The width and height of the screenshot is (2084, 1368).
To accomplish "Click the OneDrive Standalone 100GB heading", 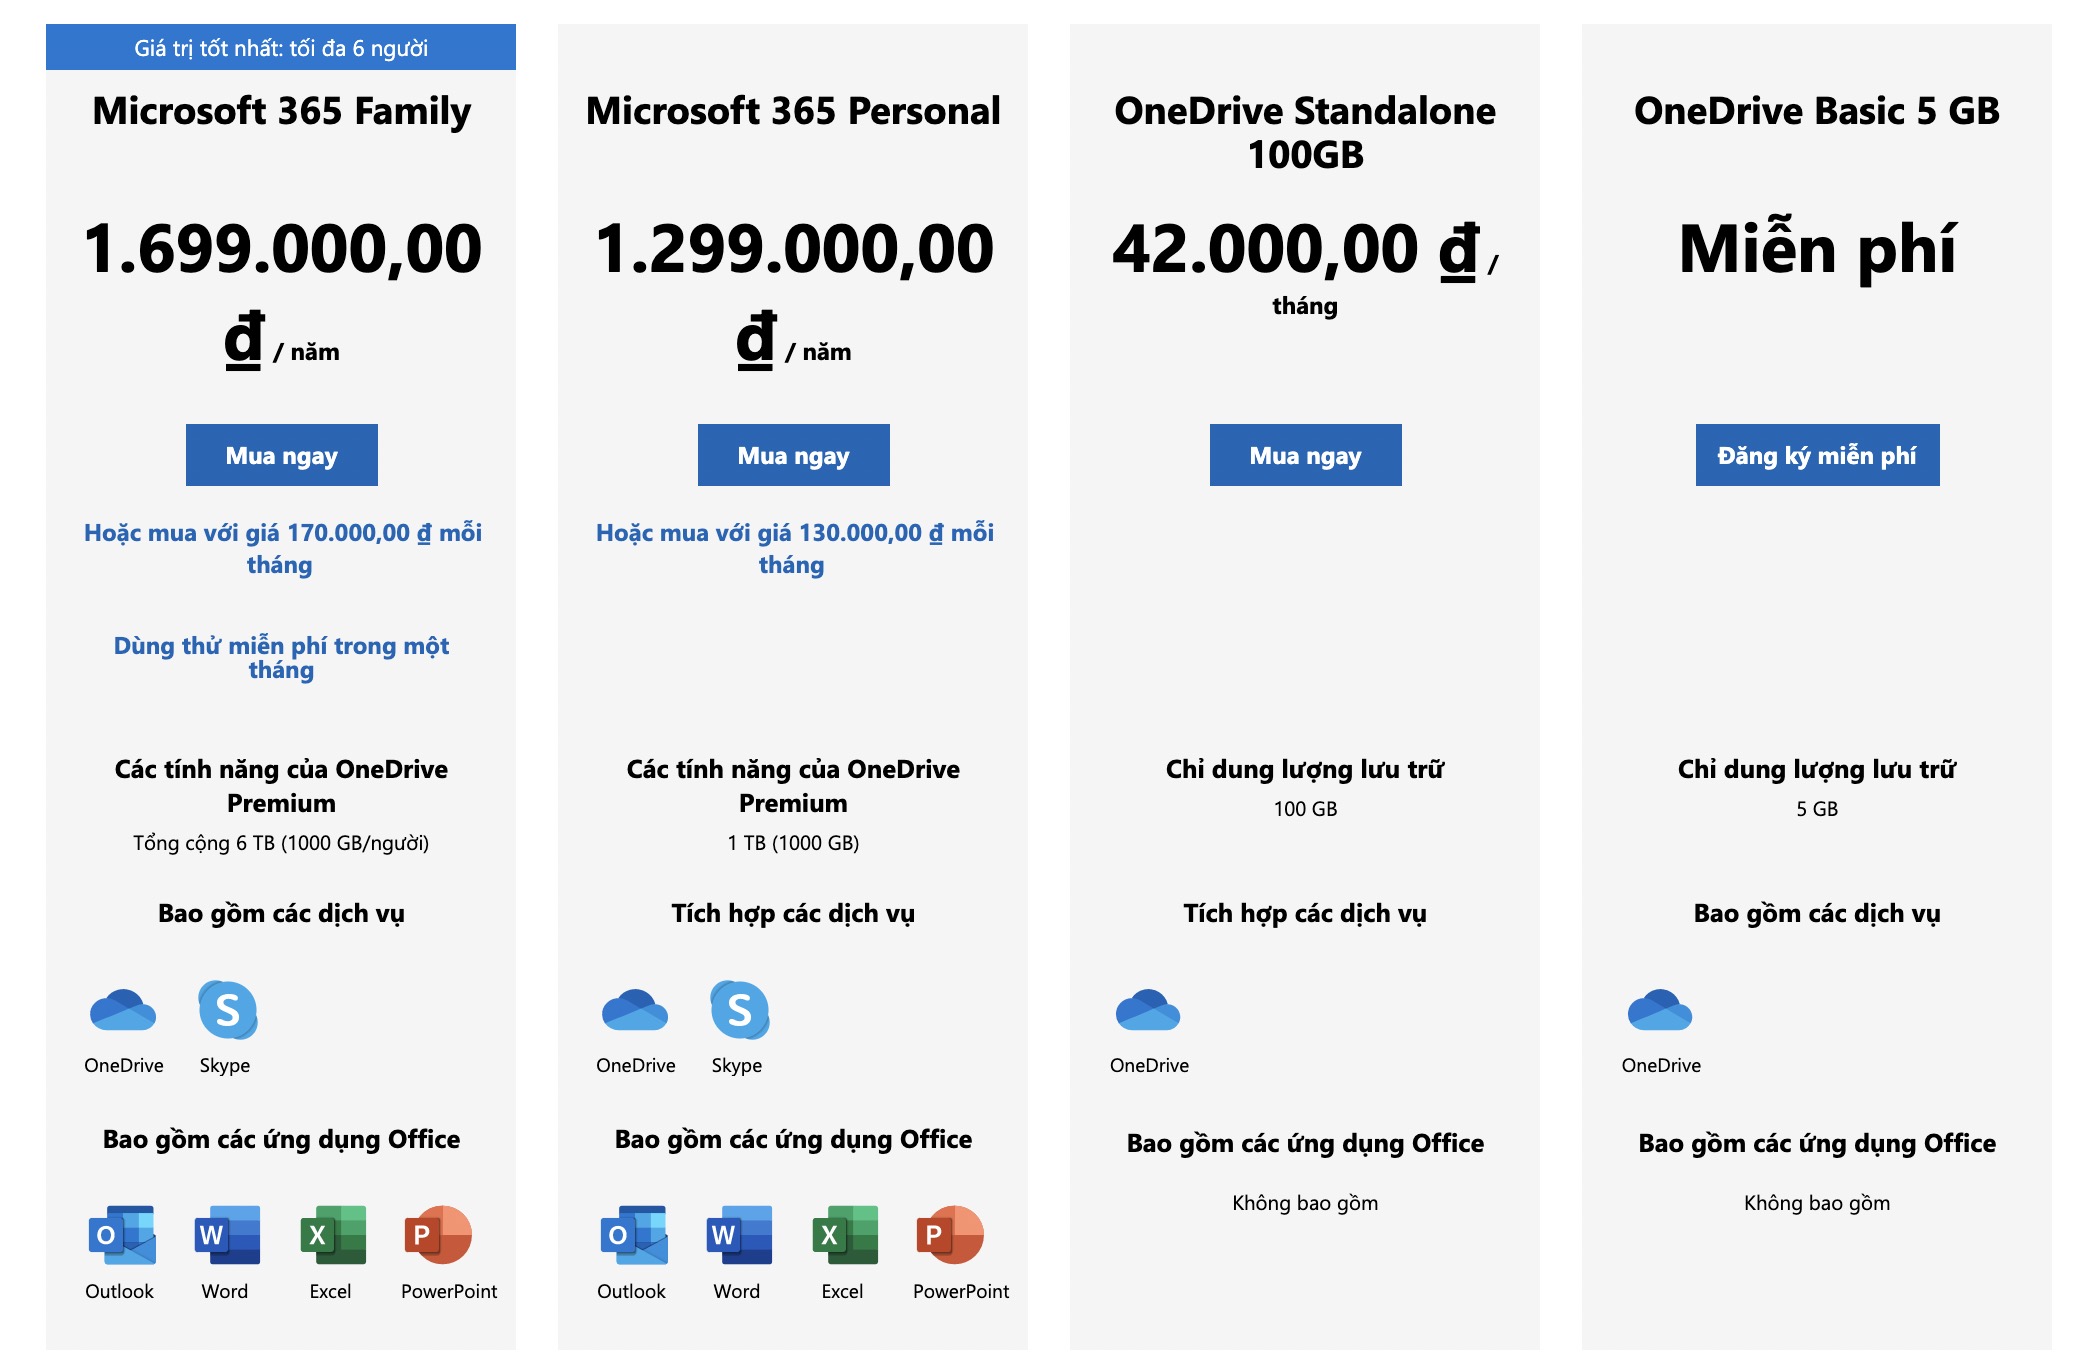I will tap(1305, 132).
